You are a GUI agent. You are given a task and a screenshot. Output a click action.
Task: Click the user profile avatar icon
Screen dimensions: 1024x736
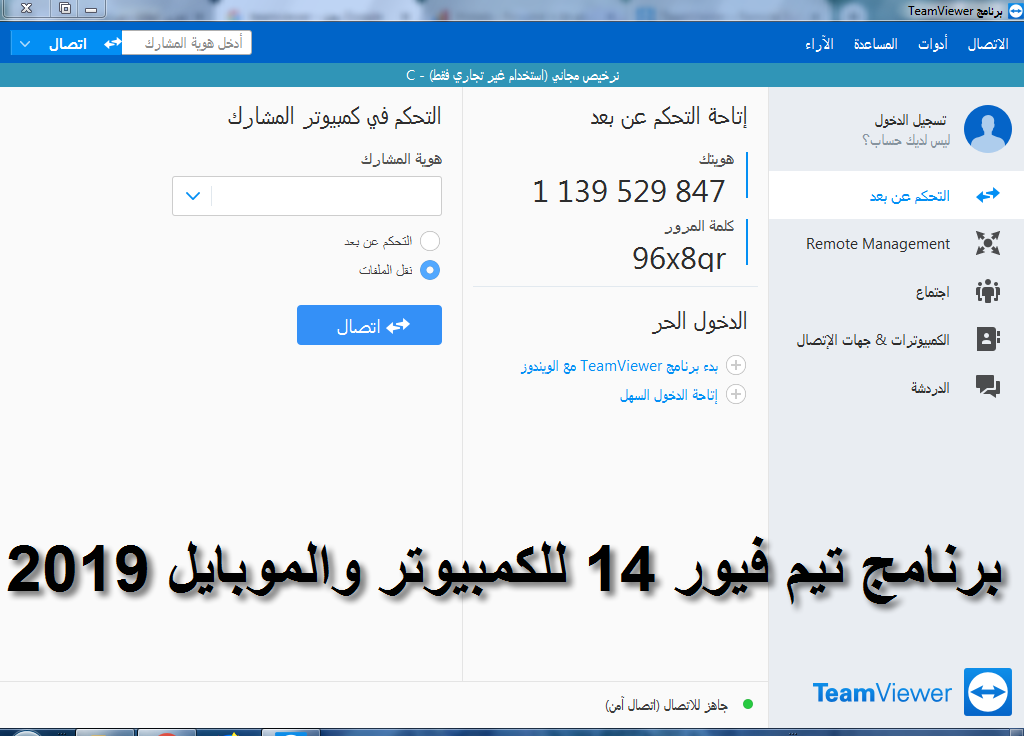click(x=987, y=129)
